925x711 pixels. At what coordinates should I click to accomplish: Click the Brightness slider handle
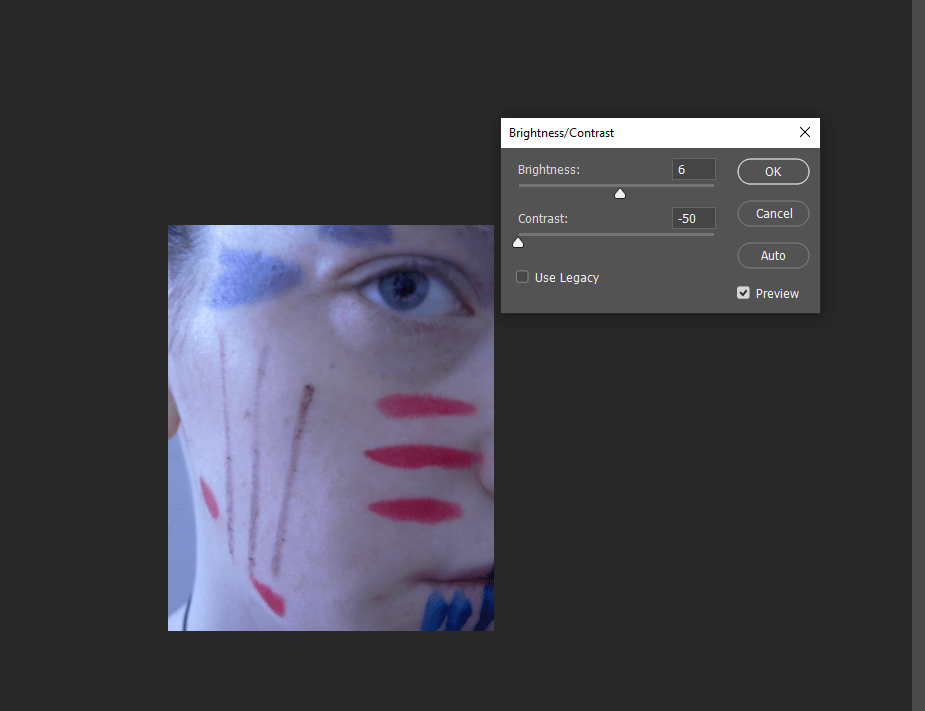(x=620, y=193)
